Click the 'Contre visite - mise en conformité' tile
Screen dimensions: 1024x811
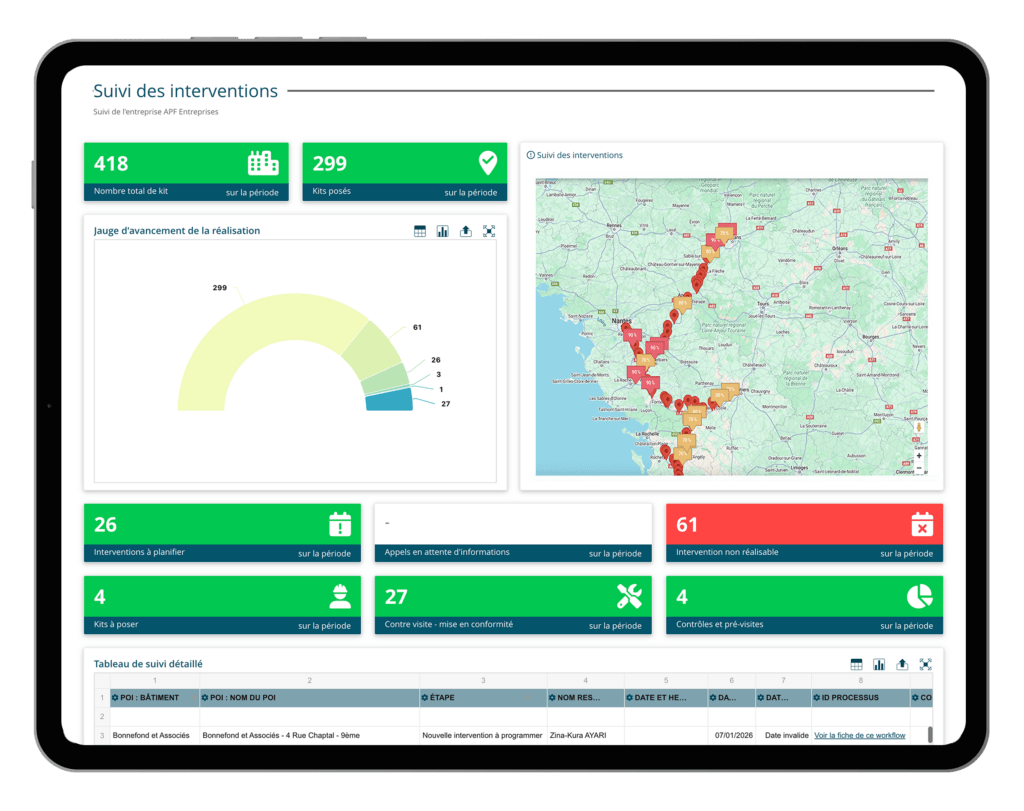512,605
